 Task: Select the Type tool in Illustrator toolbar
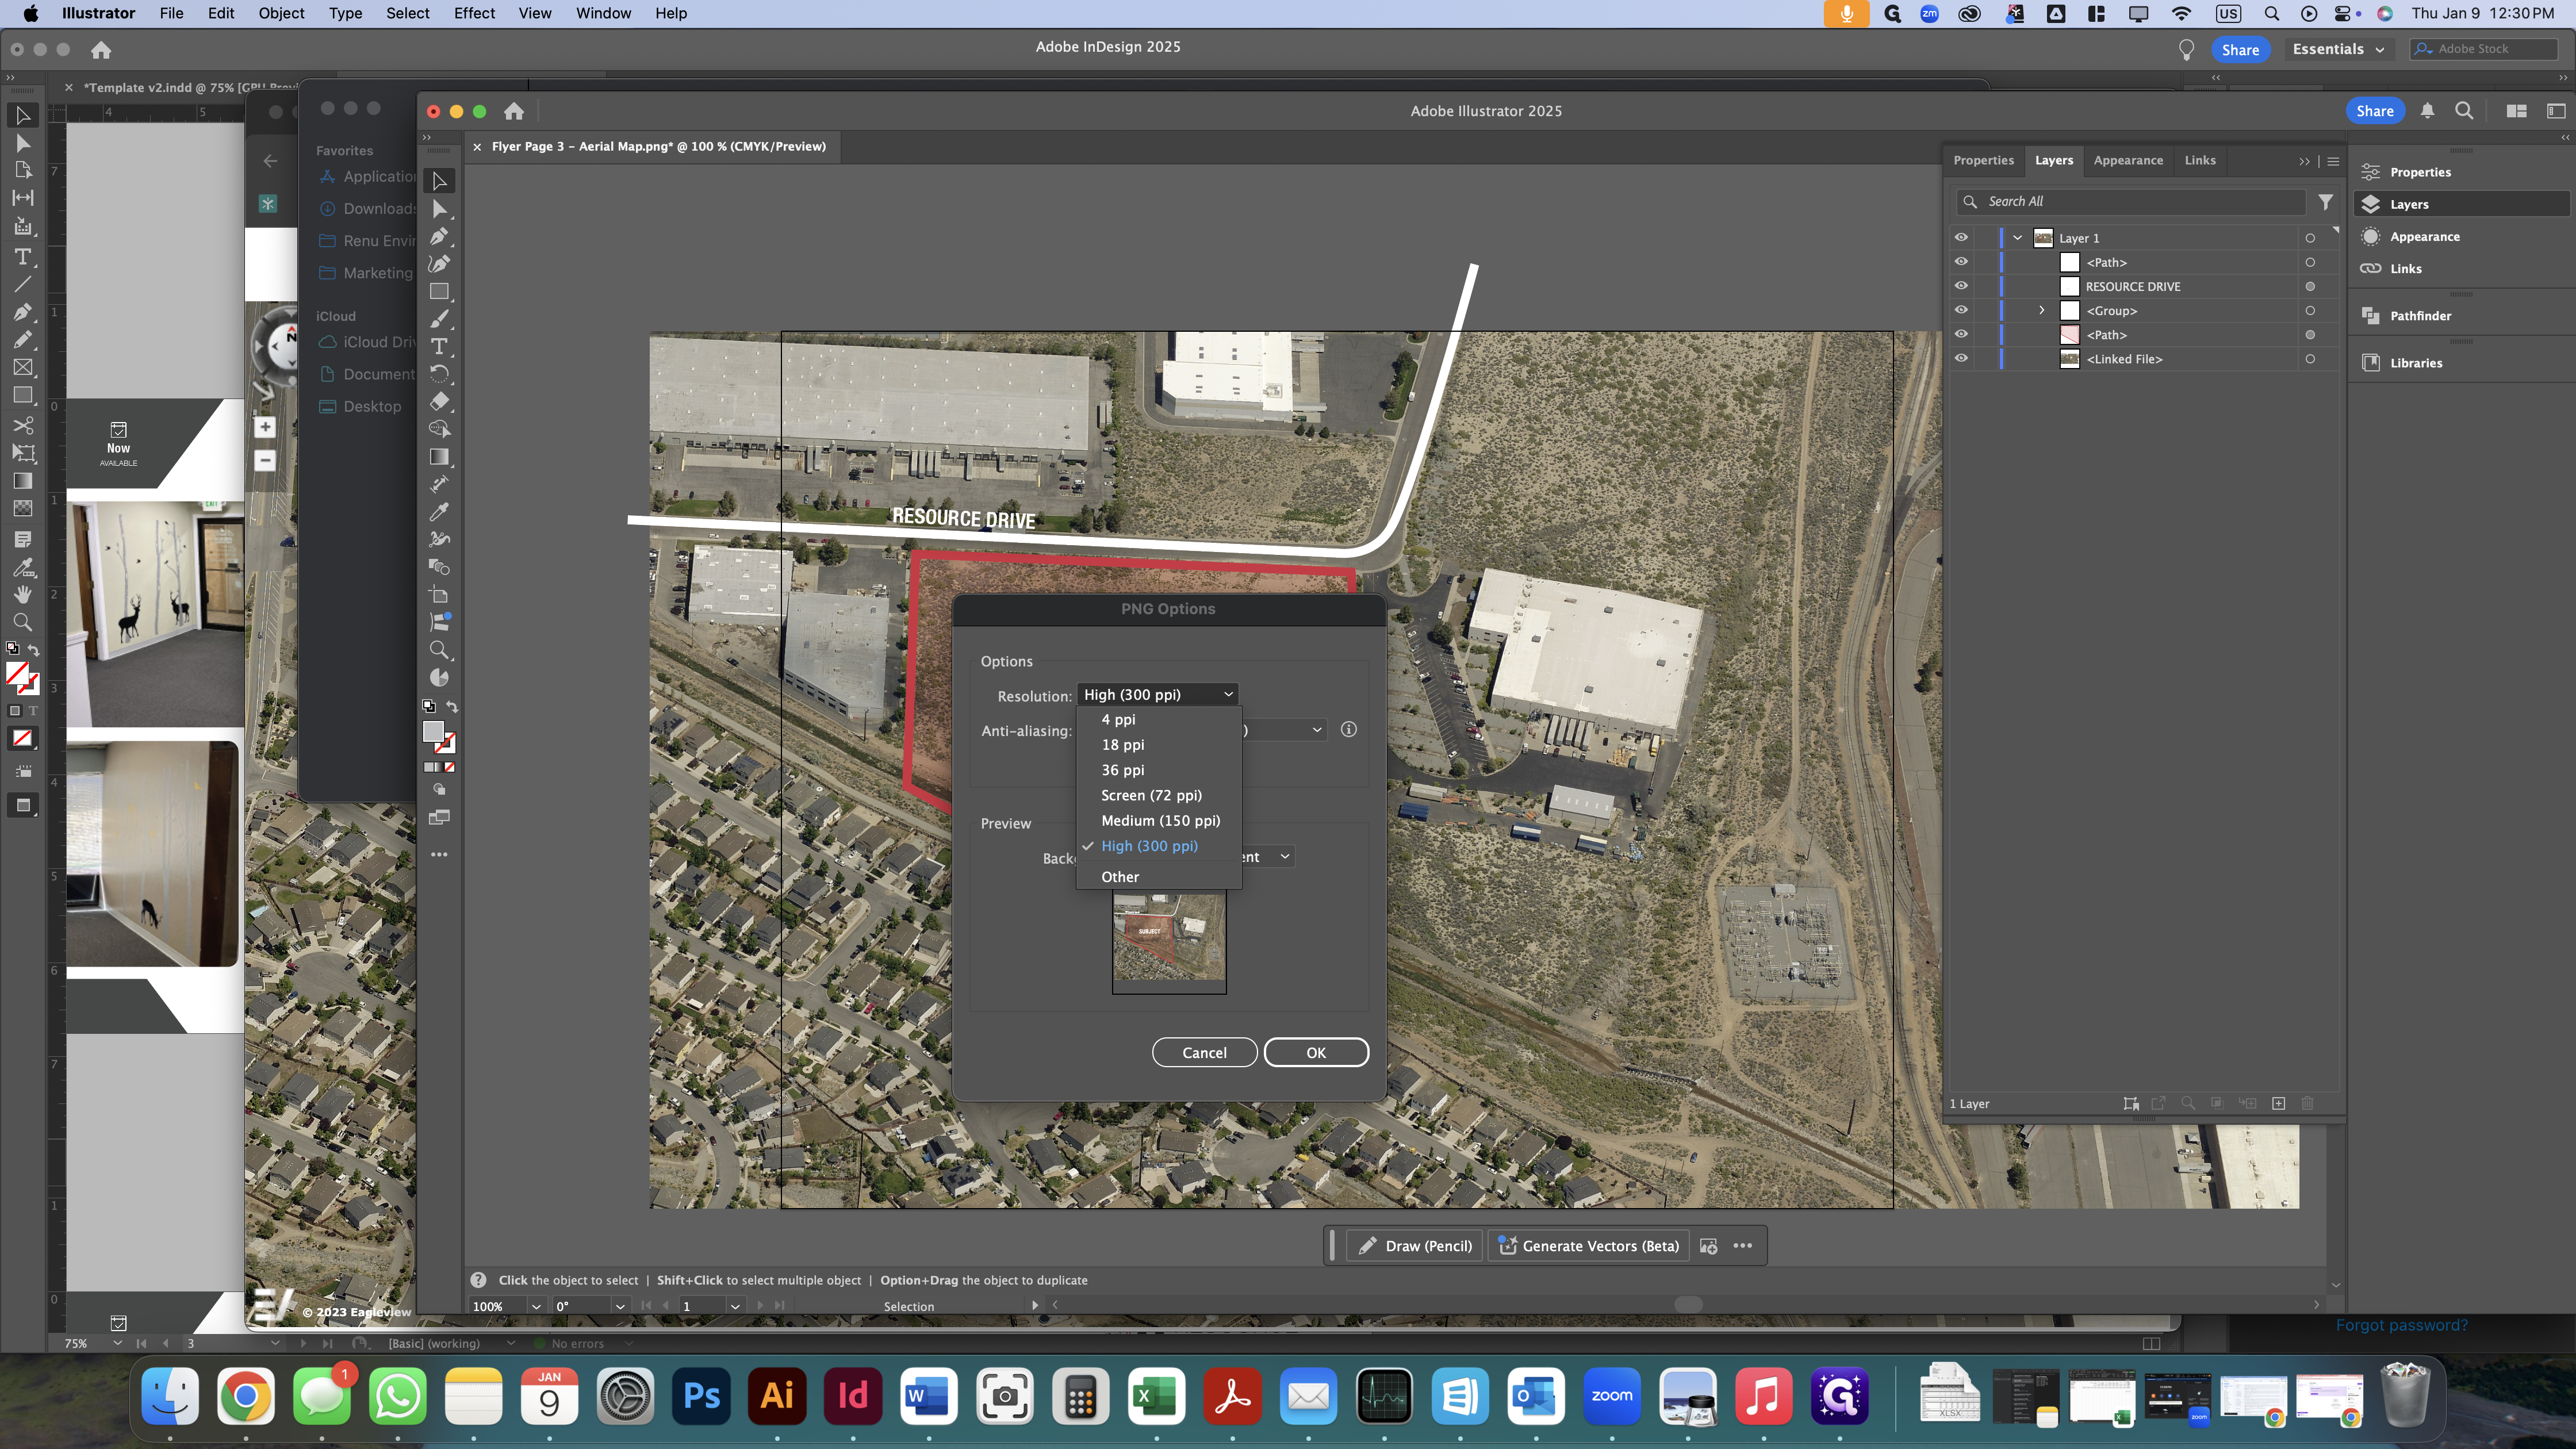click(439, 346)
